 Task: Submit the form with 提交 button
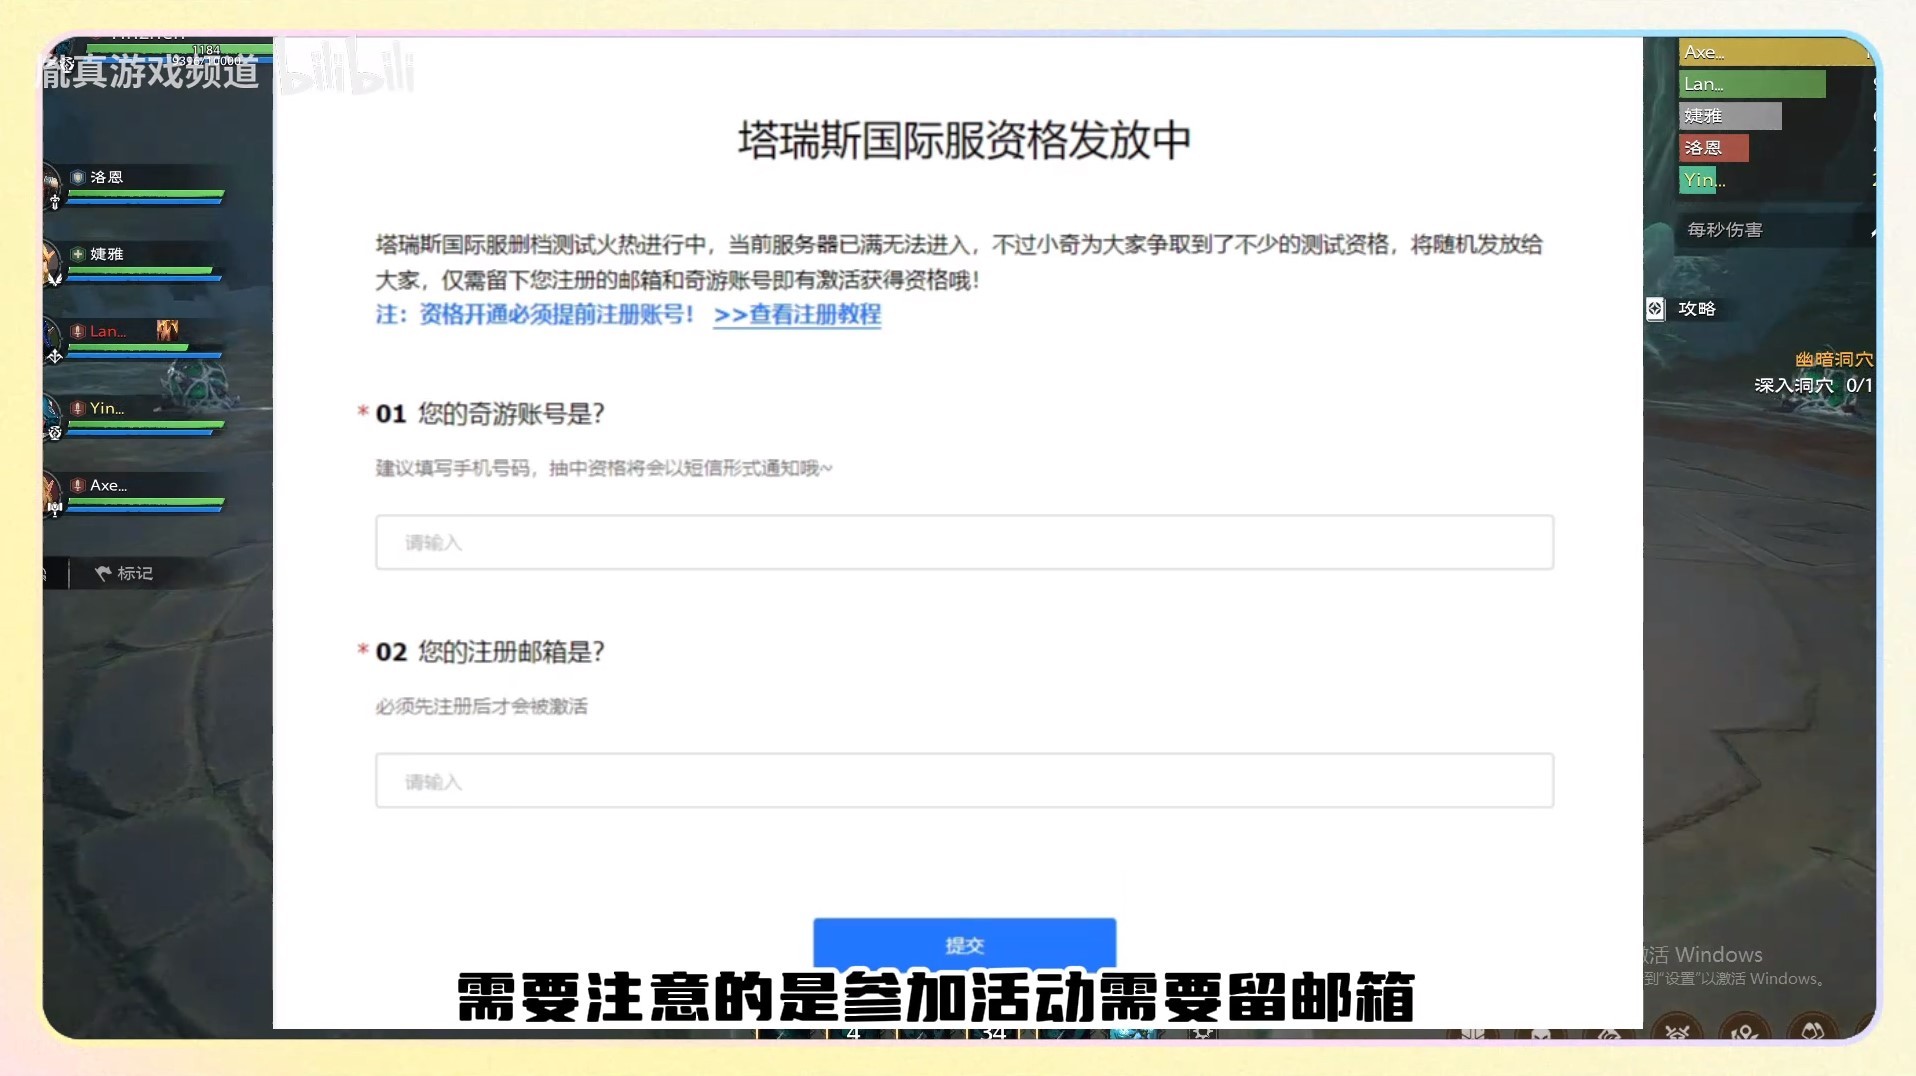tap(964, 944)
